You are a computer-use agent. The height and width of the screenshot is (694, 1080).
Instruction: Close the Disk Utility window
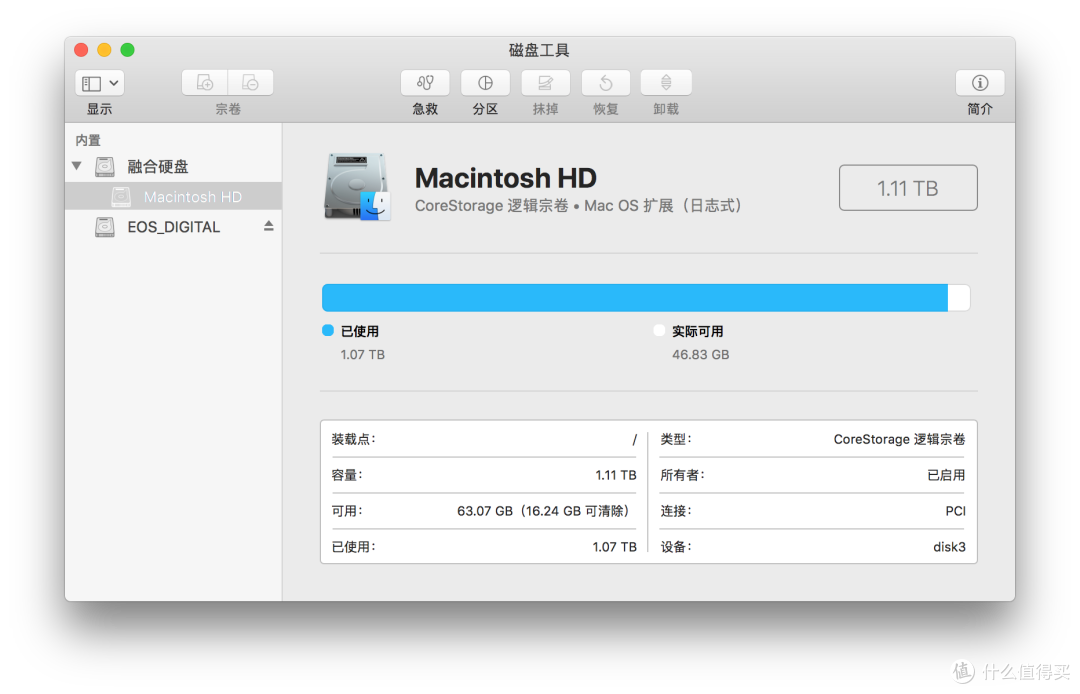(x=81, y=50)
